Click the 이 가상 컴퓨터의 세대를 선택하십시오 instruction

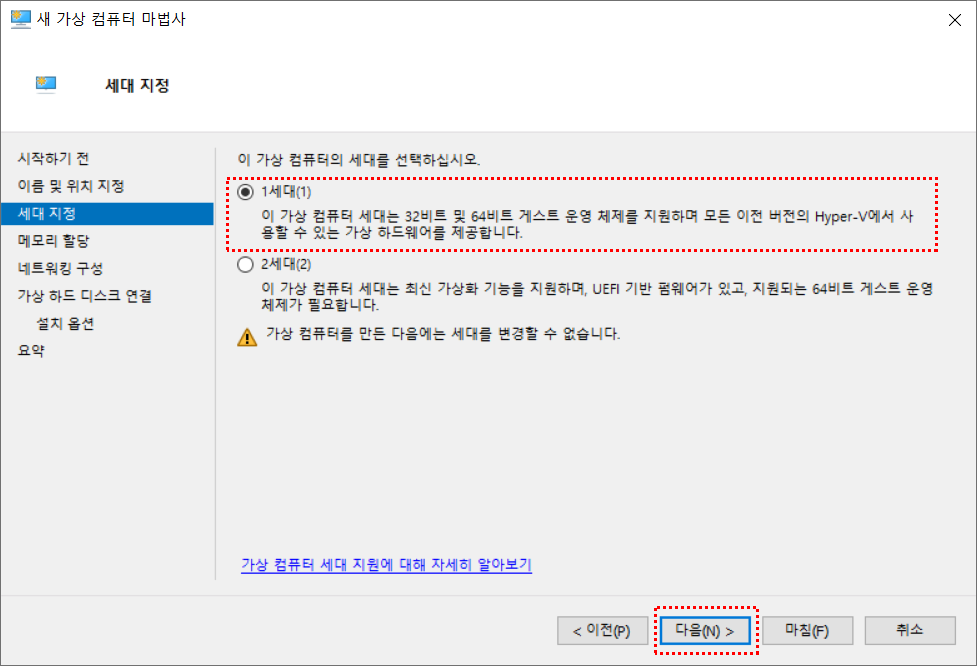point(359,160)
